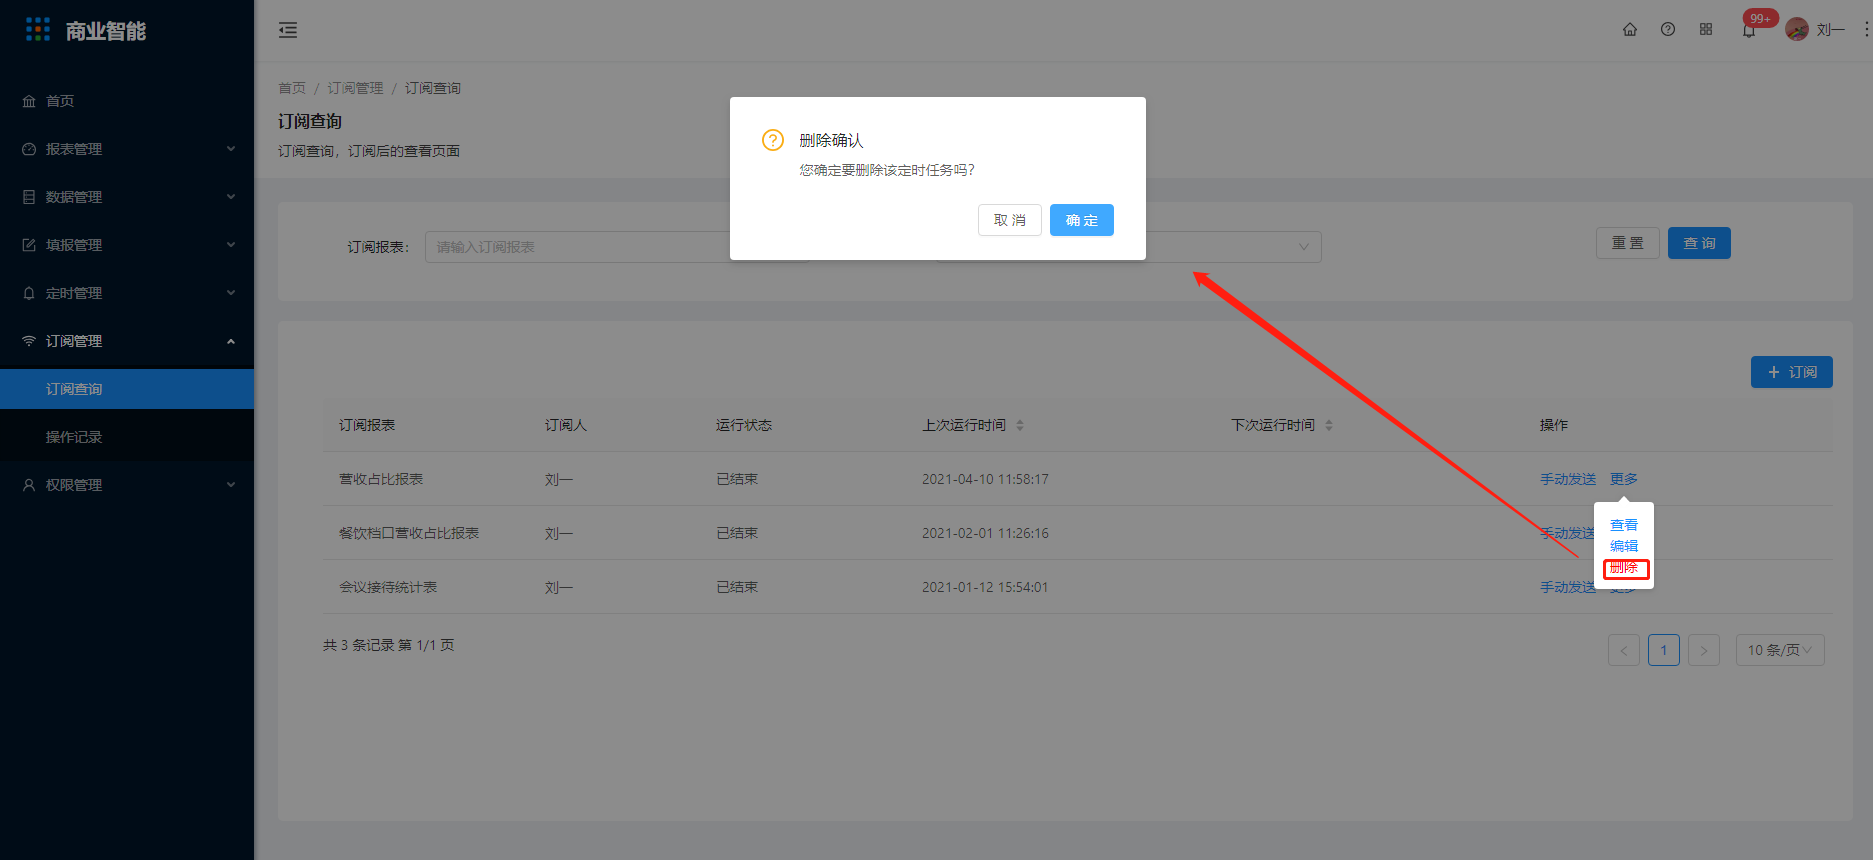The height and width of the screenshot is (860, 1873).
Task: Click the 商业智能 grid logo icon
Action: point(38,30)
